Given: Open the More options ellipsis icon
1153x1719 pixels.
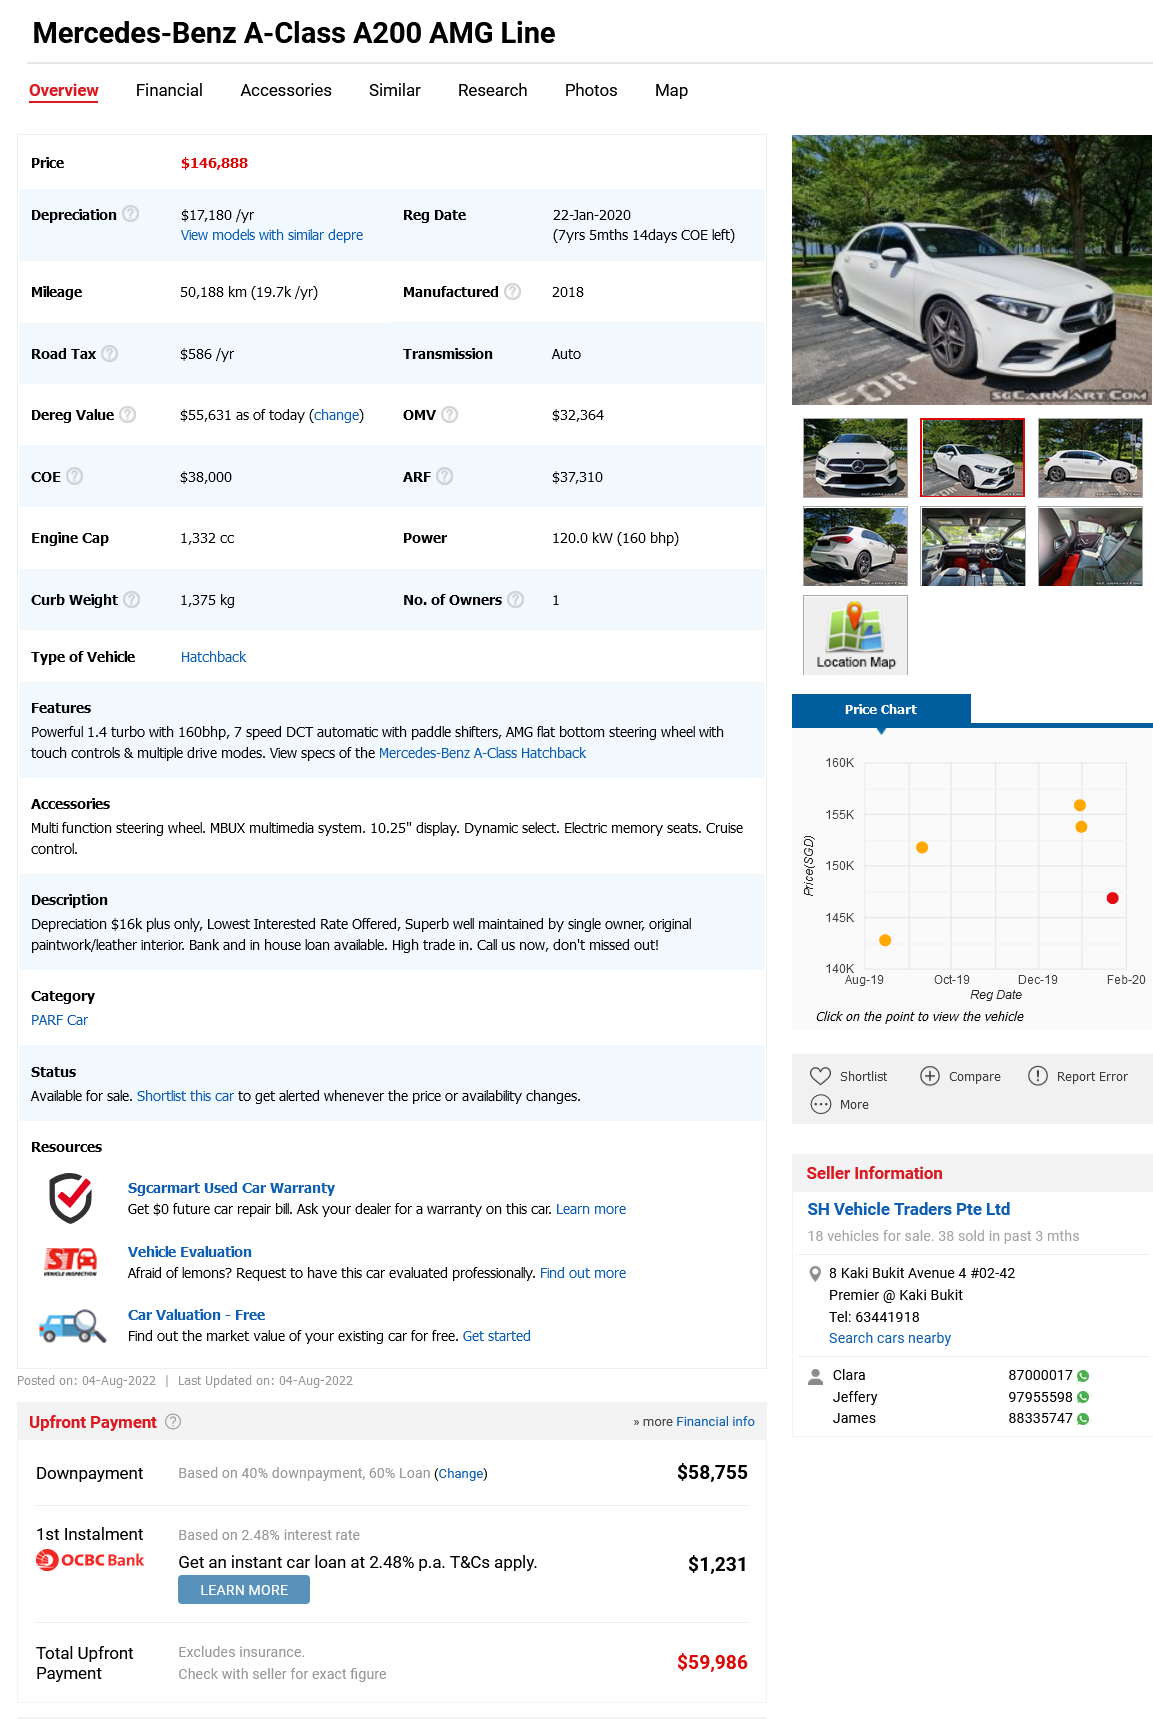Looking at the screenshot, I should 821,1104.
